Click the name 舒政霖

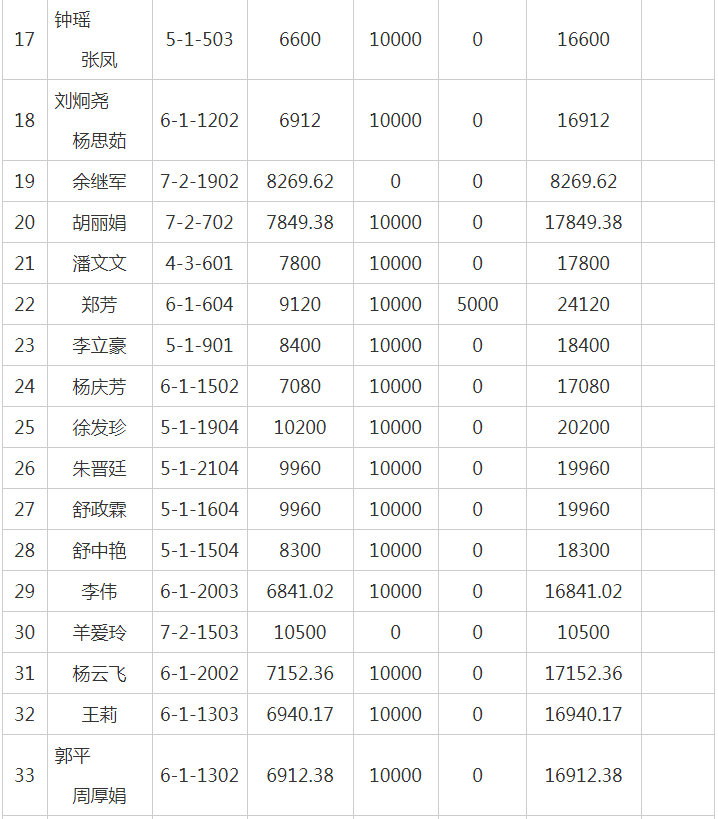99,509
